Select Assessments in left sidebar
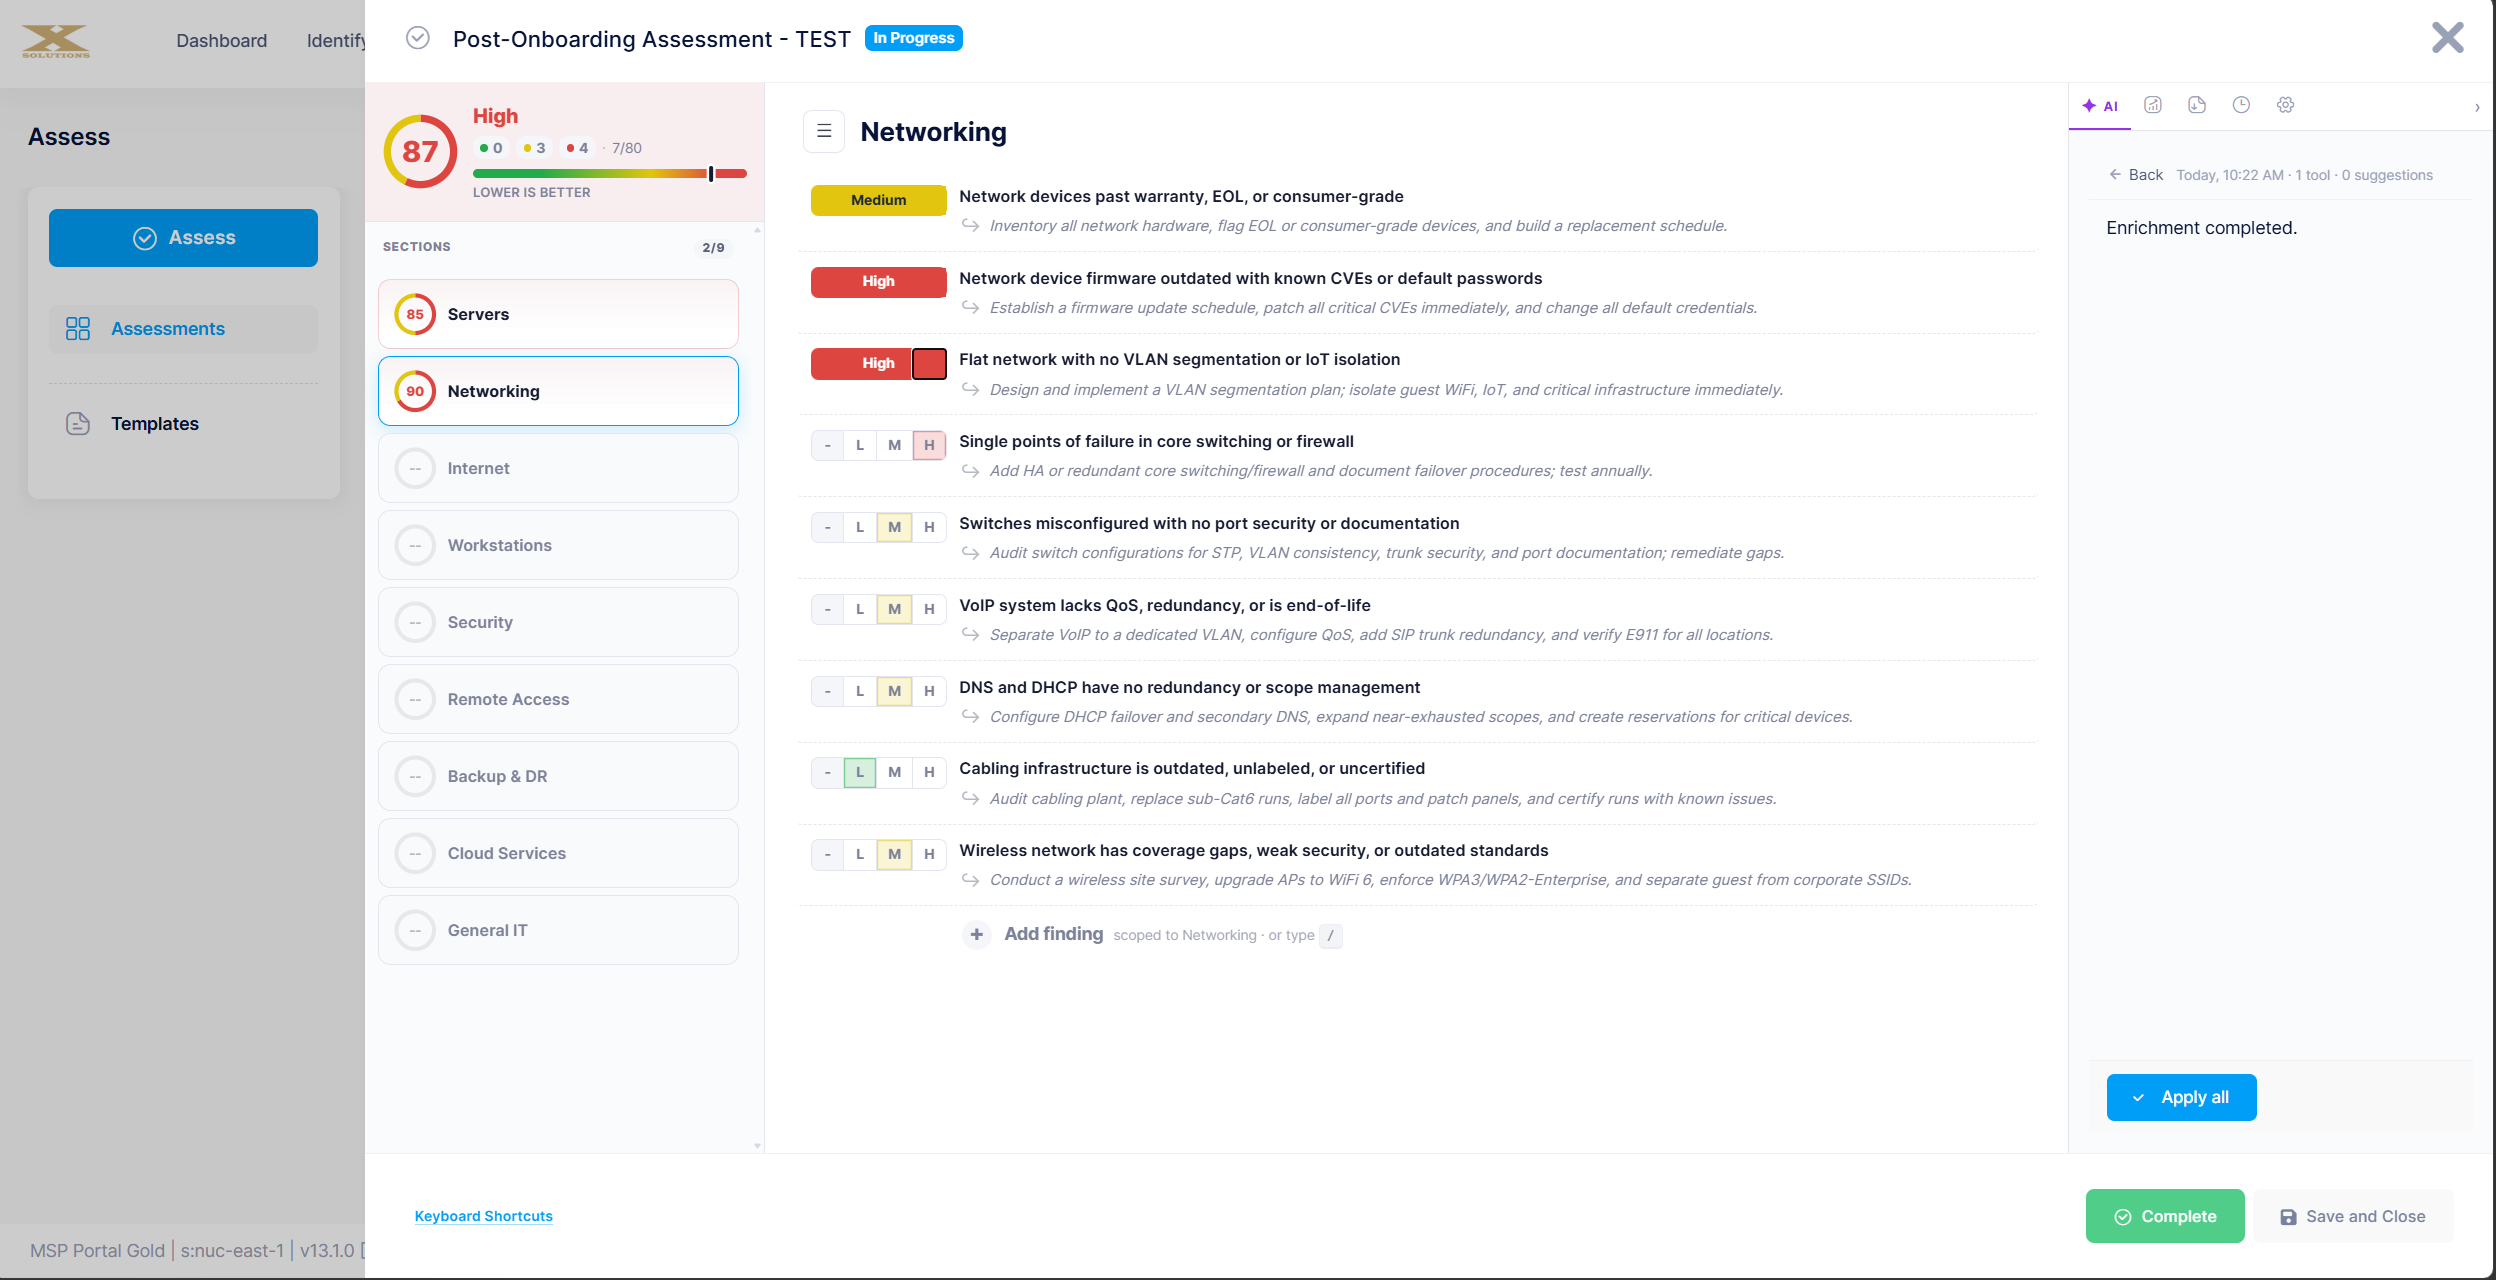This screenshot has width=2496, height=1280. point(183,329)
